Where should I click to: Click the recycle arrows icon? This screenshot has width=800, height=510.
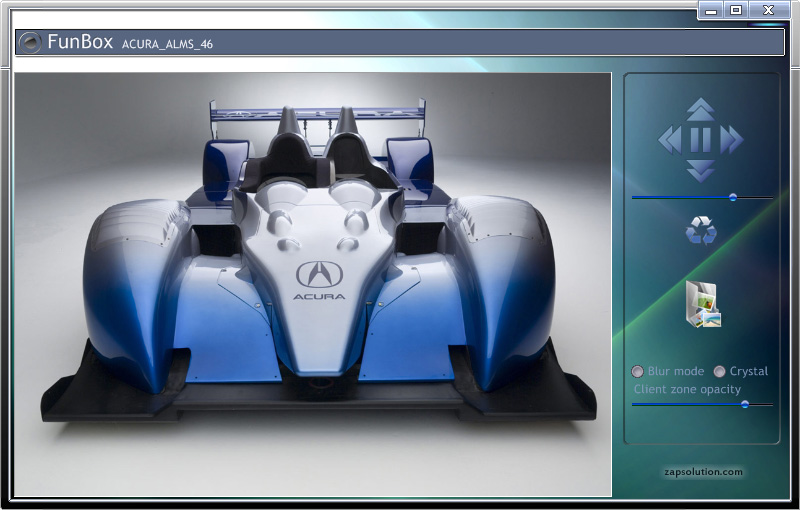pyautogui.click(x=701, y=231)
